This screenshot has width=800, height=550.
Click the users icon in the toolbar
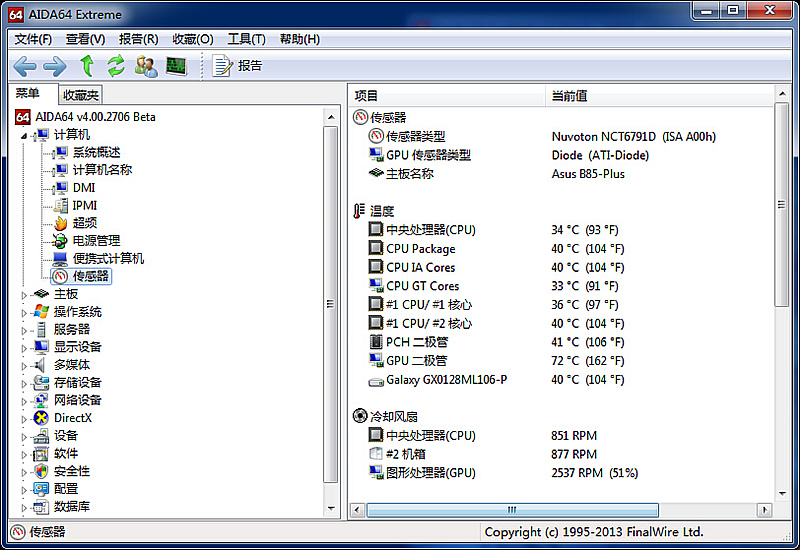[146, 66]
